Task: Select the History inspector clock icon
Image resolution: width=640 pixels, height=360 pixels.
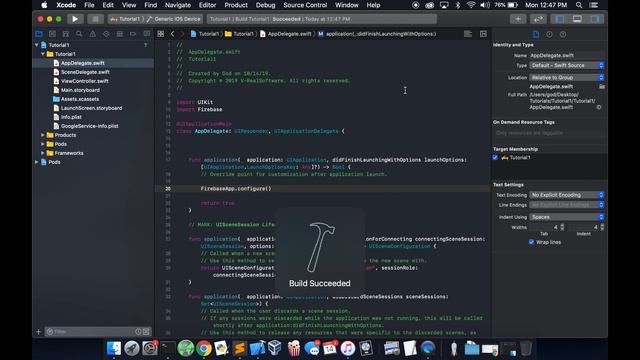Action: [x=549, y=34]
